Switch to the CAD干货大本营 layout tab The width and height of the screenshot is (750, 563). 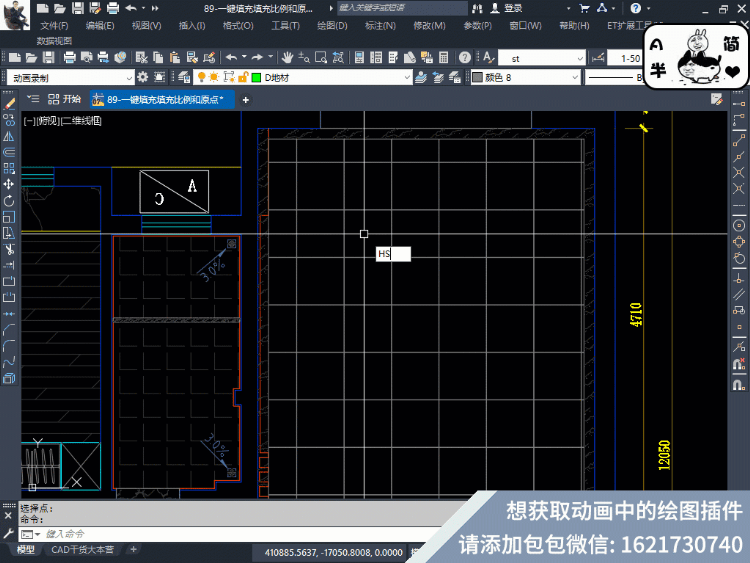pyautogui.click(x=82, y=550)
